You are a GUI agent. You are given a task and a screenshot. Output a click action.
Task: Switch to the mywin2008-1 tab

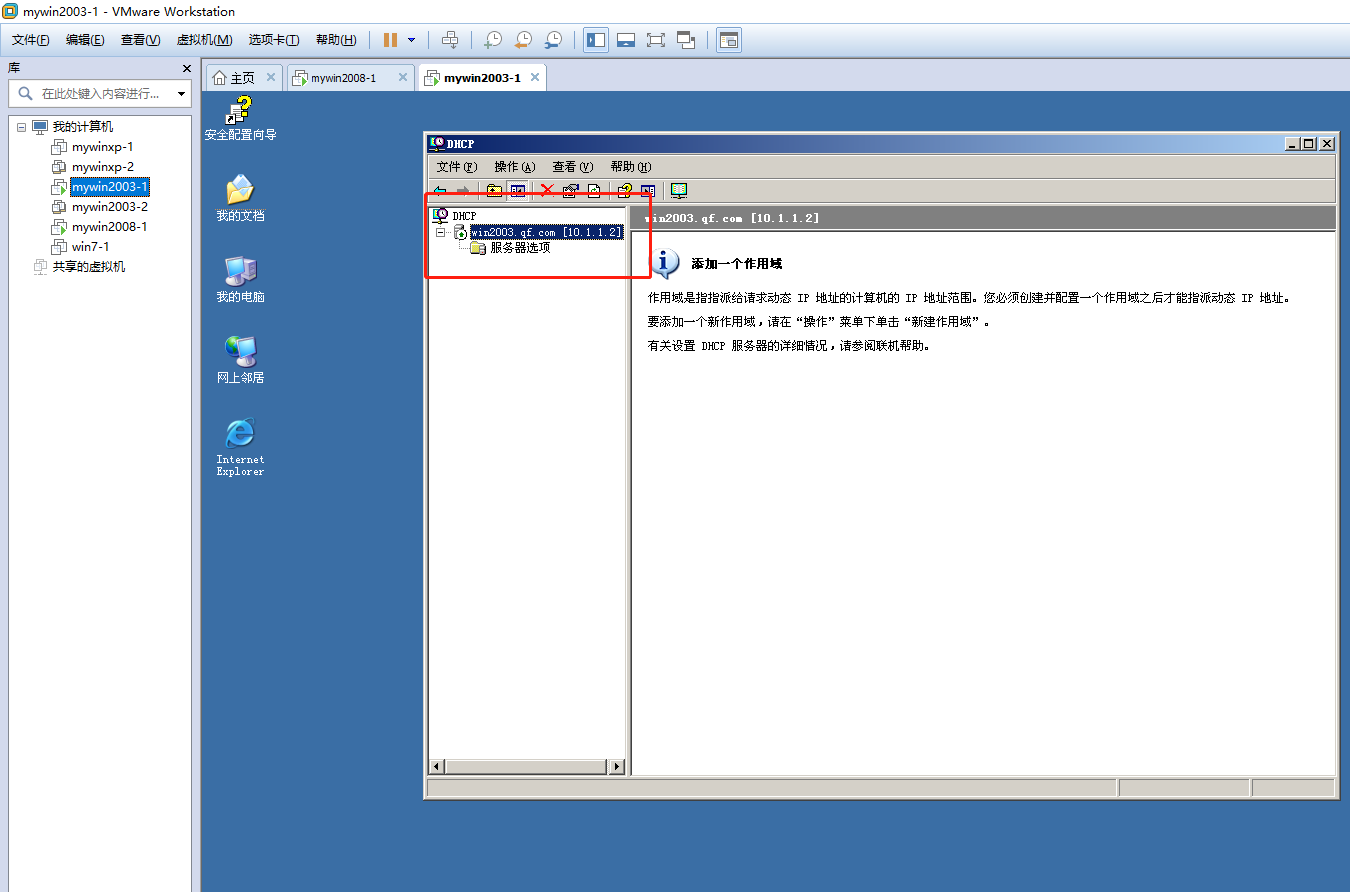point(343,78)
